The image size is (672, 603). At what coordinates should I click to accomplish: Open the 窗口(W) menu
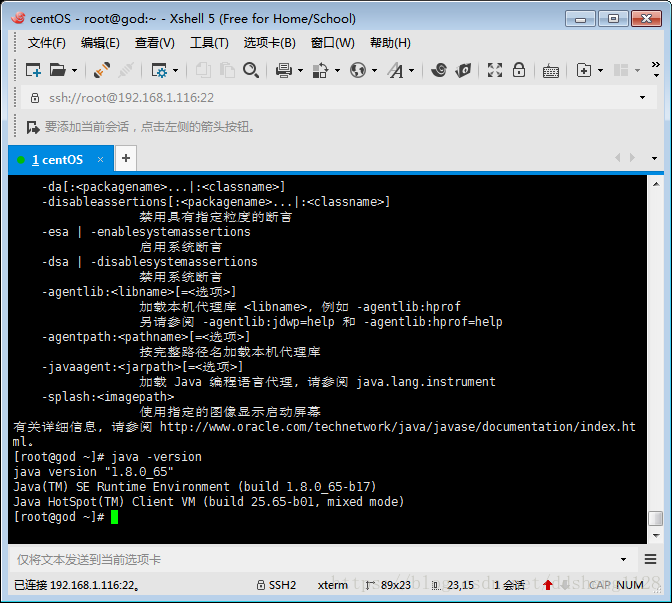pos(333,43)
